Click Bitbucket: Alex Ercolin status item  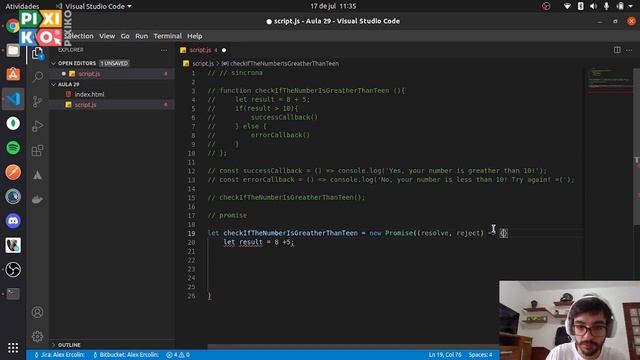[127, 355]
